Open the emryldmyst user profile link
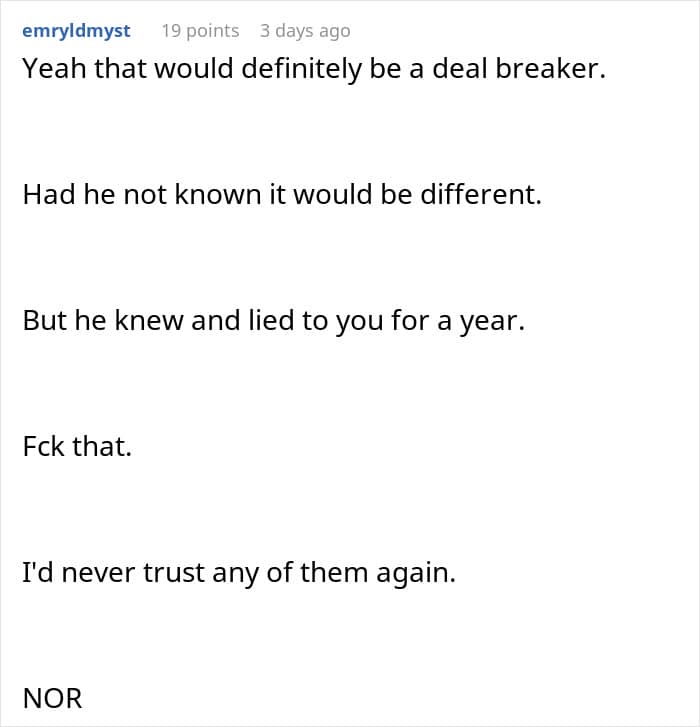The width and height of the screenshot is (700, 727). tap(76, 30)
